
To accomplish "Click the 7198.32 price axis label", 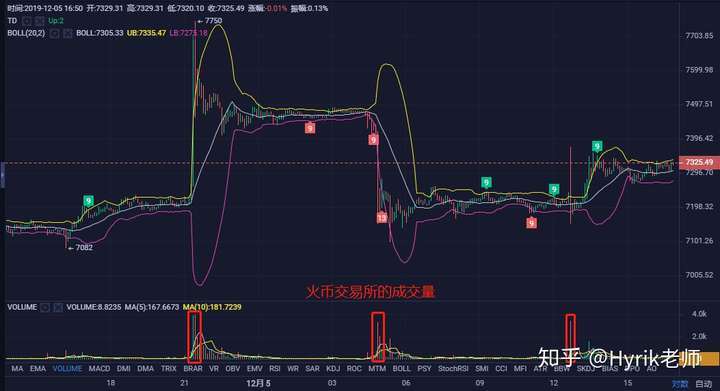I will 699,207.
